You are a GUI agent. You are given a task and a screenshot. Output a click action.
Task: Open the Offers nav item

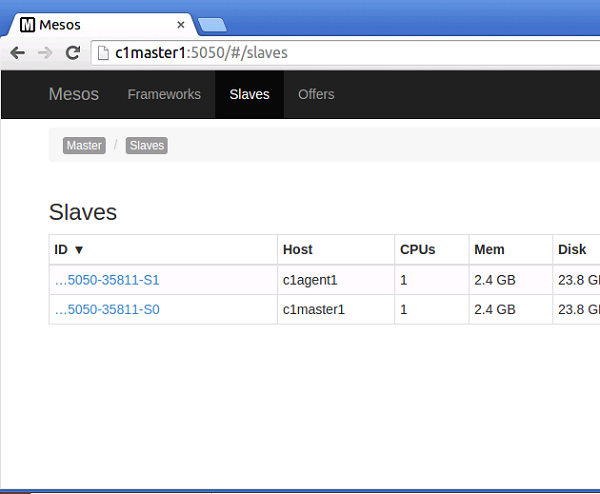(x=316, y=94)
